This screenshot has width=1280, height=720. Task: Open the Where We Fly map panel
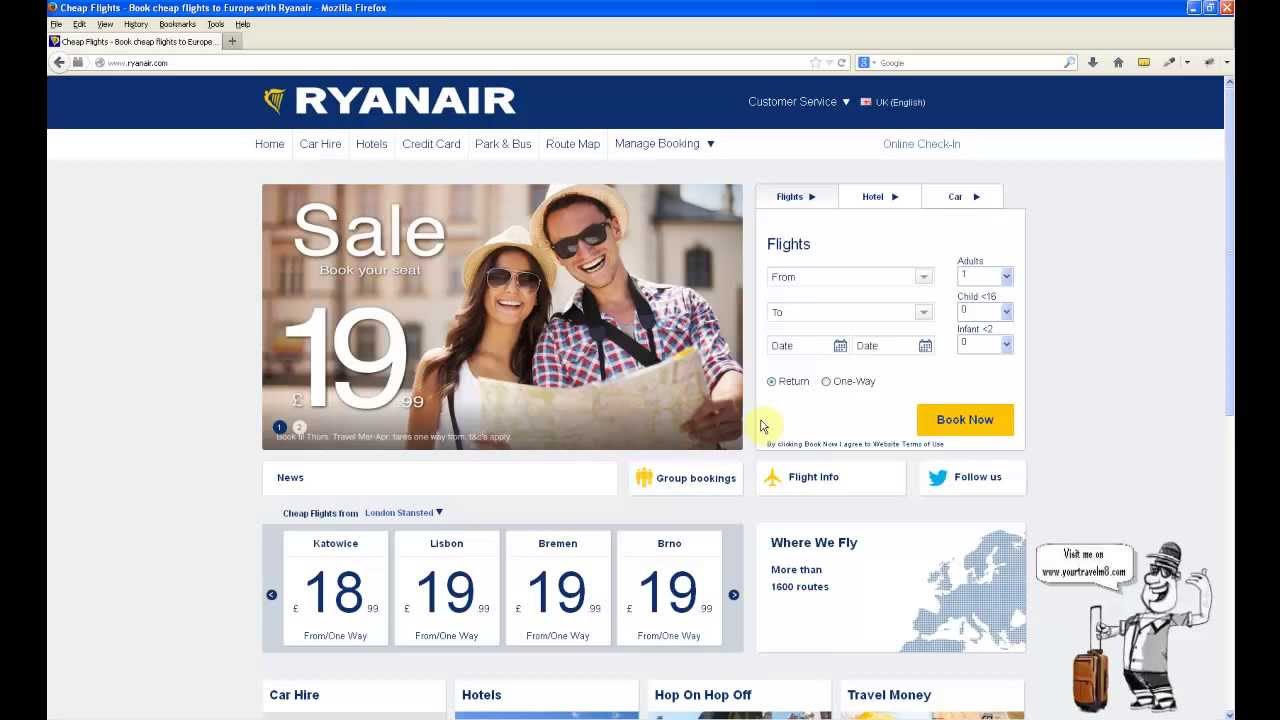[890, 588]
